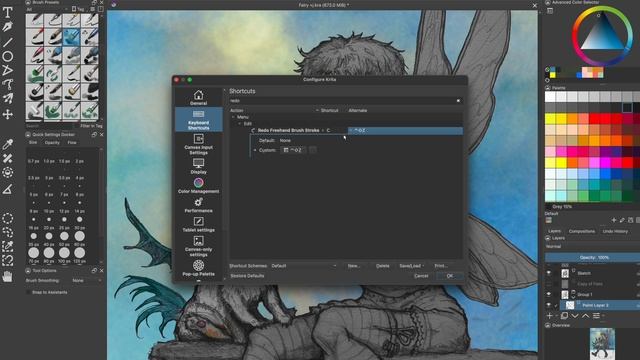Collapse the Edit tree node
The height and width of the screenshot is (360, 640).
click(240, 124)
